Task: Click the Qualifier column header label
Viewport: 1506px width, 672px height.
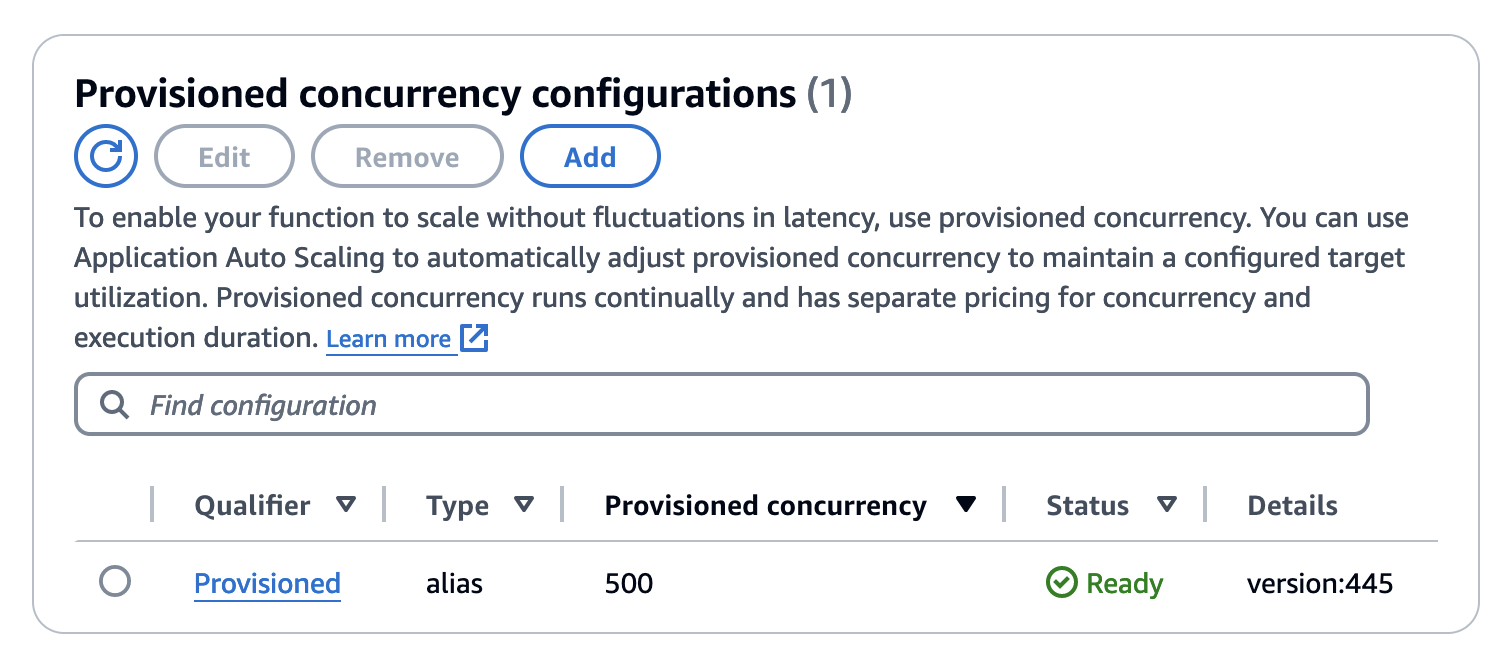Action: click(x=252, y=506)
